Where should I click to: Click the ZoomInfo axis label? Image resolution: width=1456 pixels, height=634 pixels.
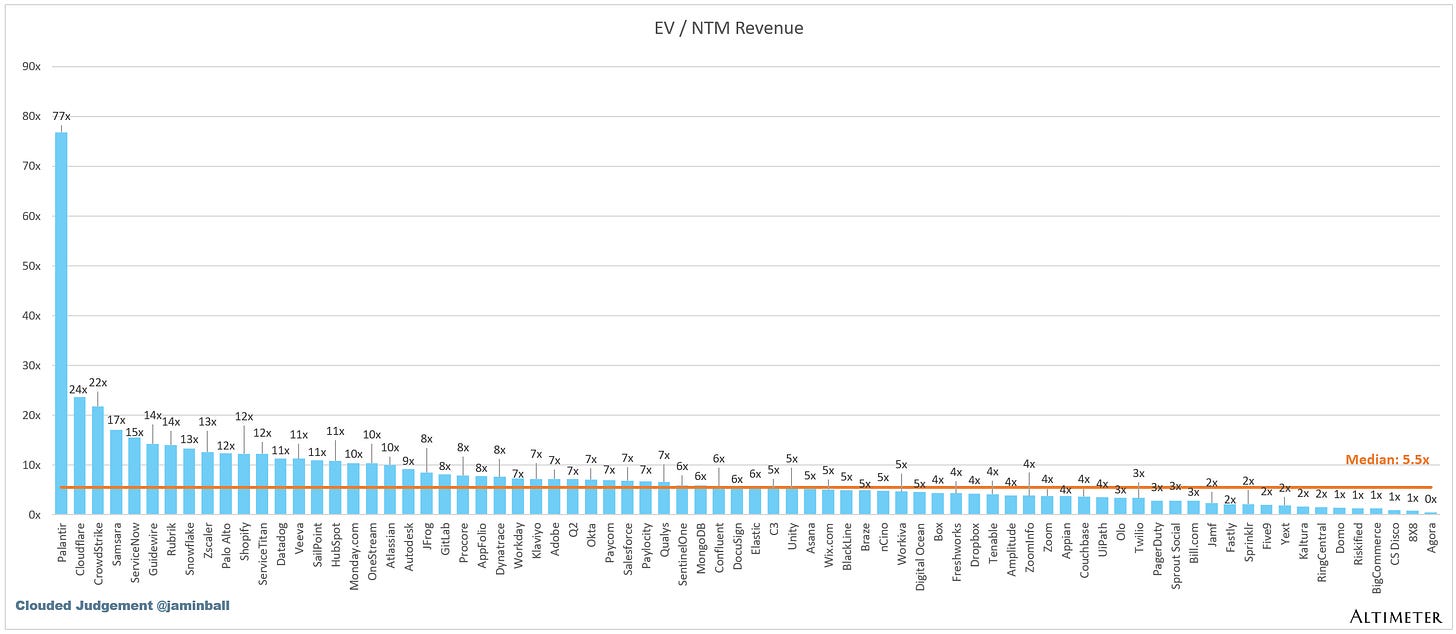point(1029,547)
